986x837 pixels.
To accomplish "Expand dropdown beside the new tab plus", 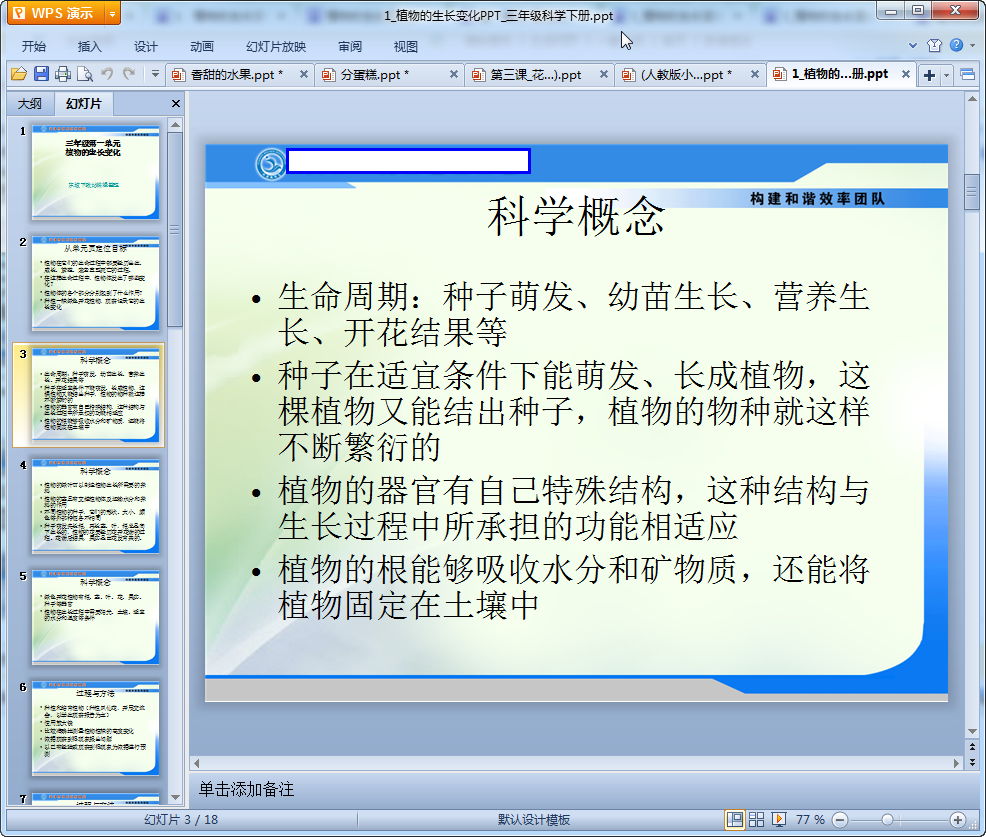I will tap(946, 76).
